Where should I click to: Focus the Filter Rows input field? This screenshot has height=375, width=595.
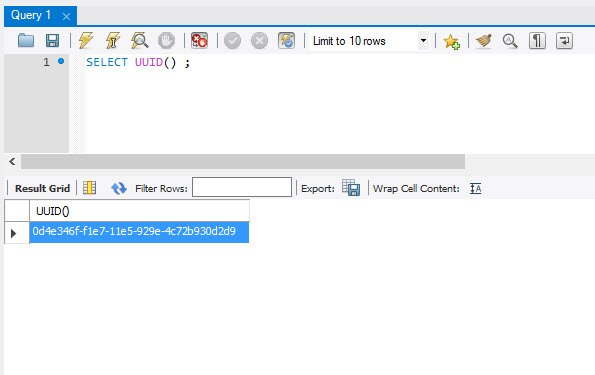click(x=242, y=187)
